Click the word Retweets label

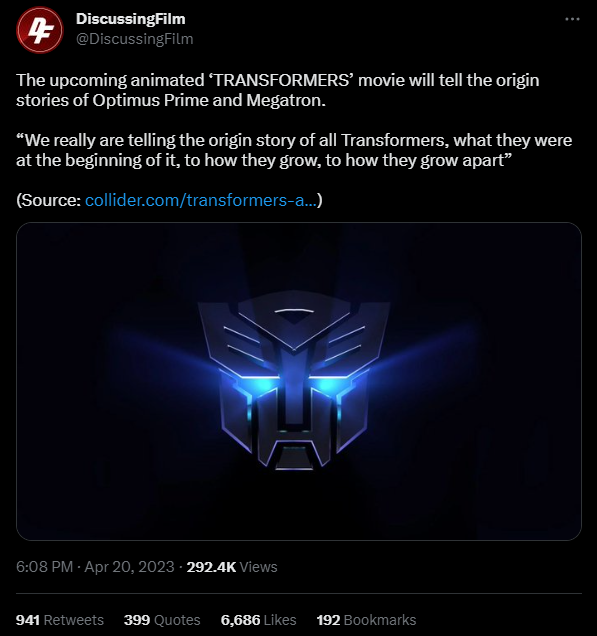tap(73, 620)
